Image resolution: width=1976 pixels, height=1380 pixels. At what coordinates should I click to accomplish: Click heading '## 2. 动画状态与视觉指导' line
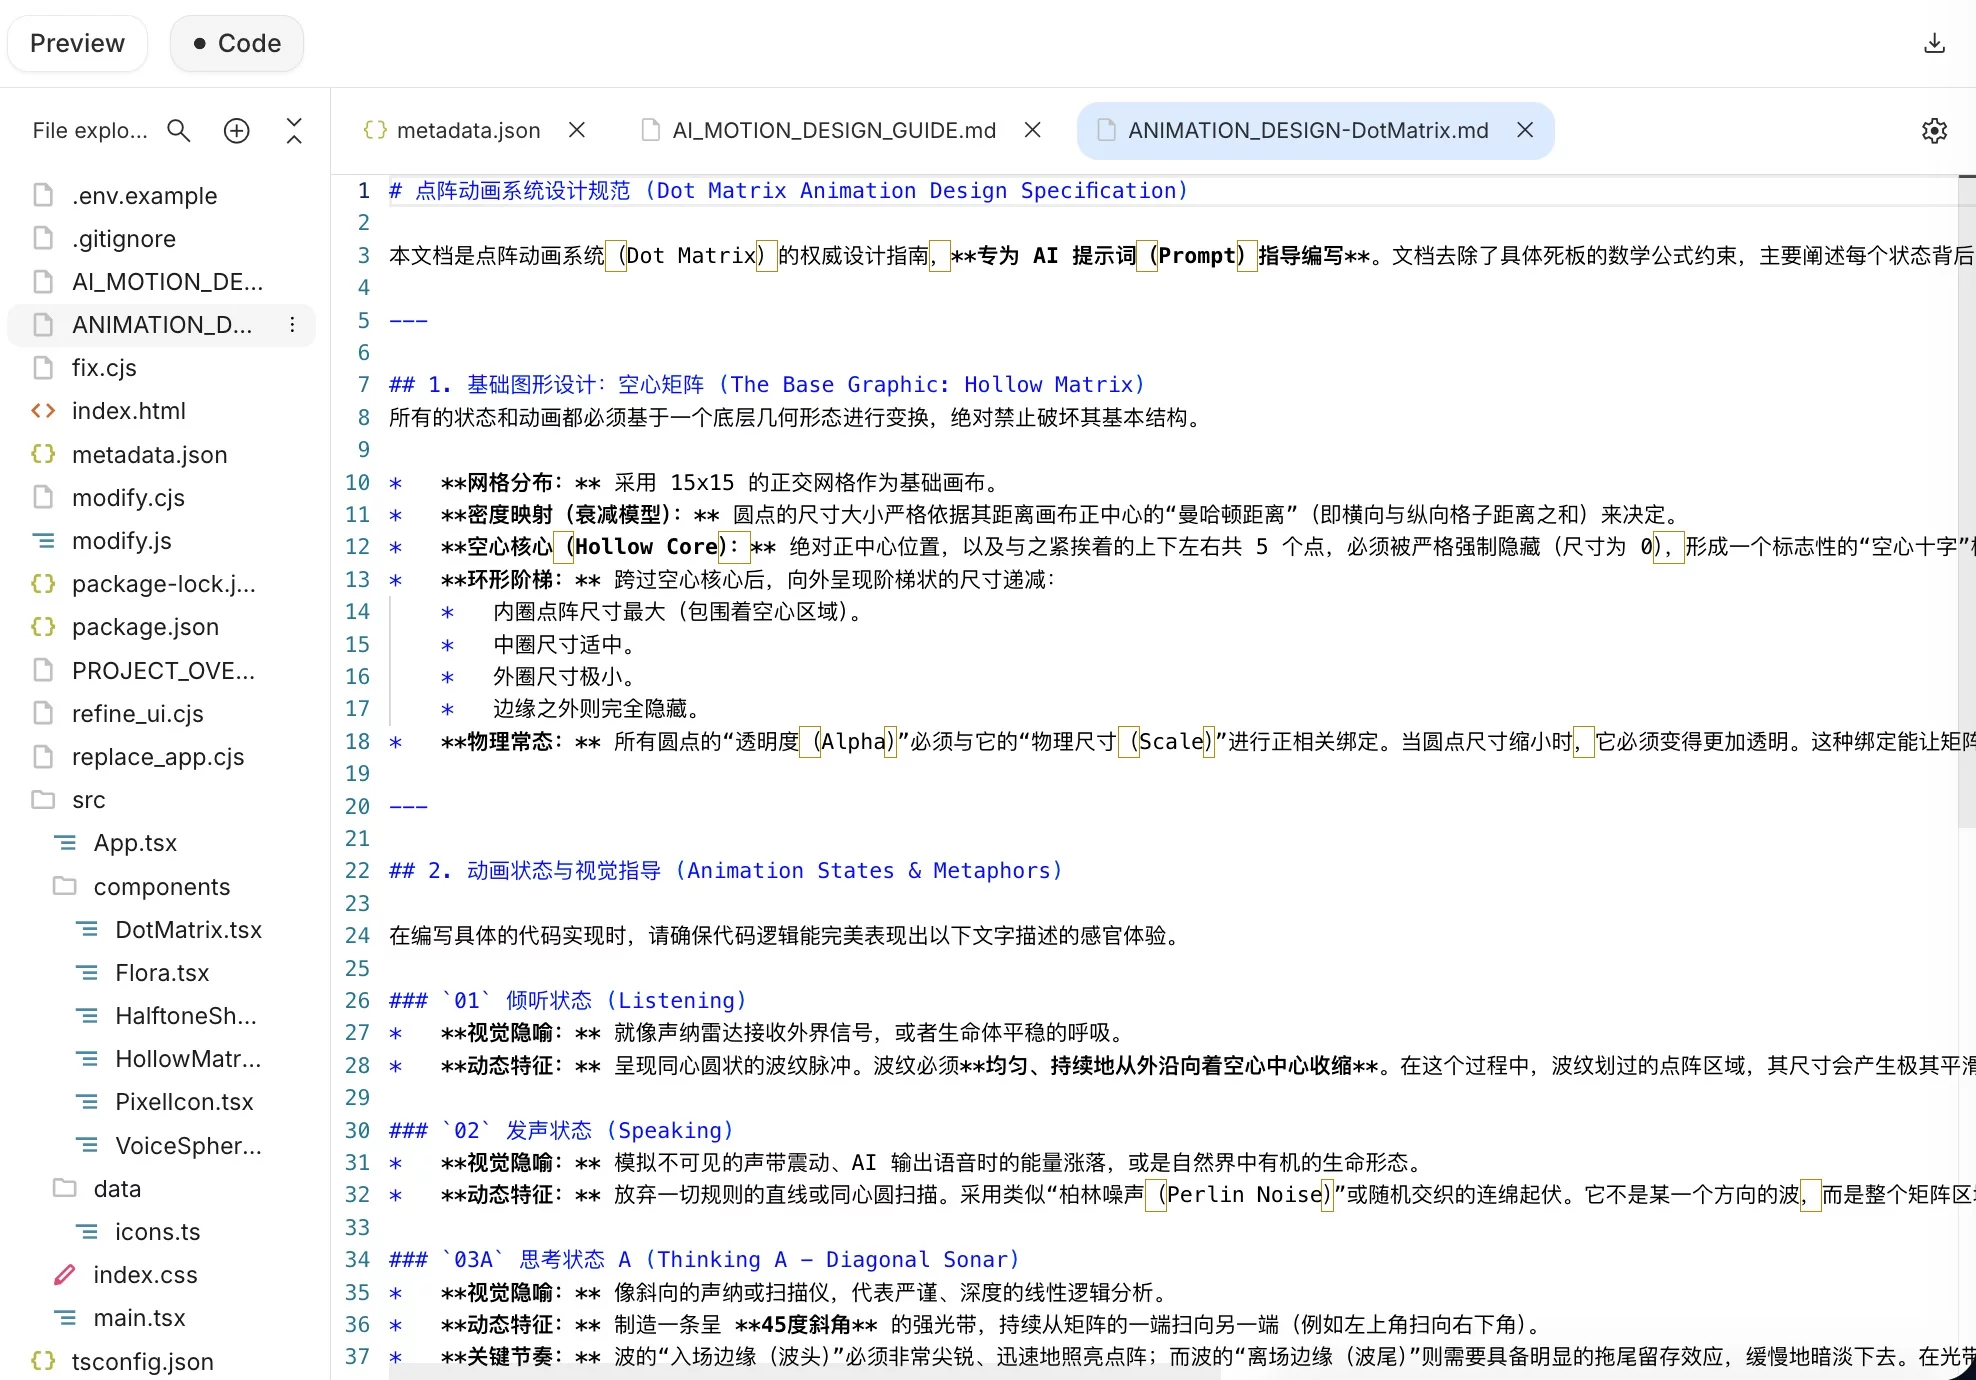click(726, 870)
